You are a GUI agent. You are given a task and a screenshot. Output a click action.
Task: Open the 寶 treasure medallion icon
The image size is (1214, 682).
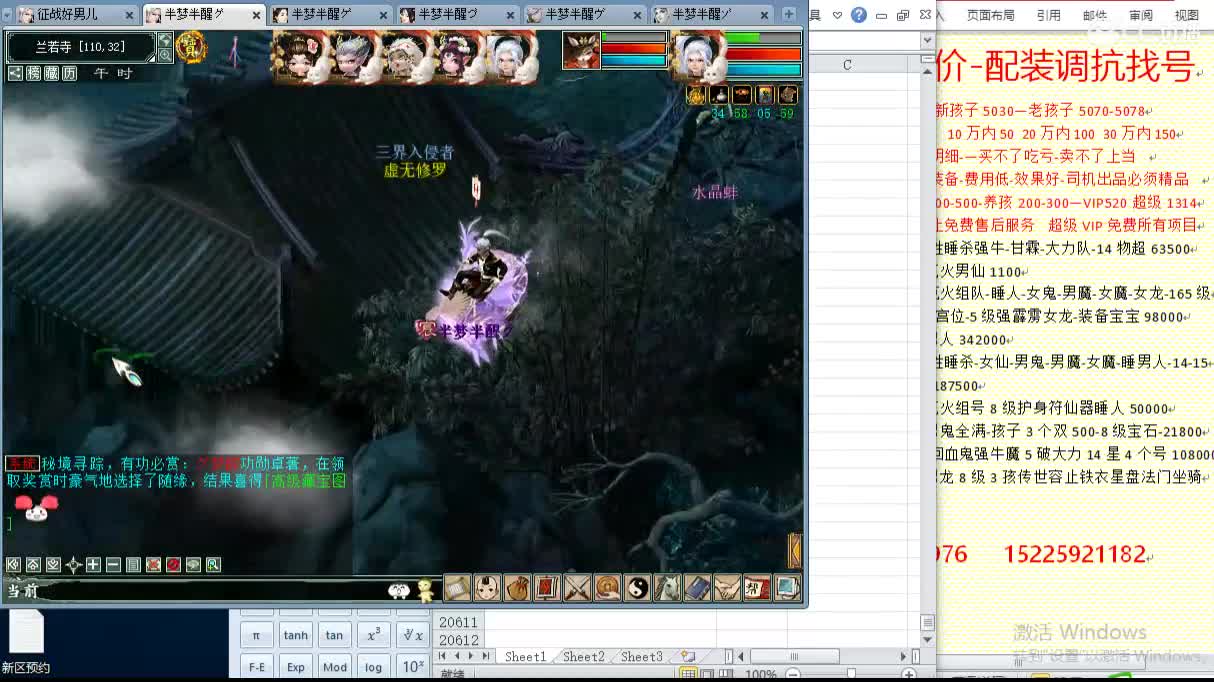tap(191, 46)
